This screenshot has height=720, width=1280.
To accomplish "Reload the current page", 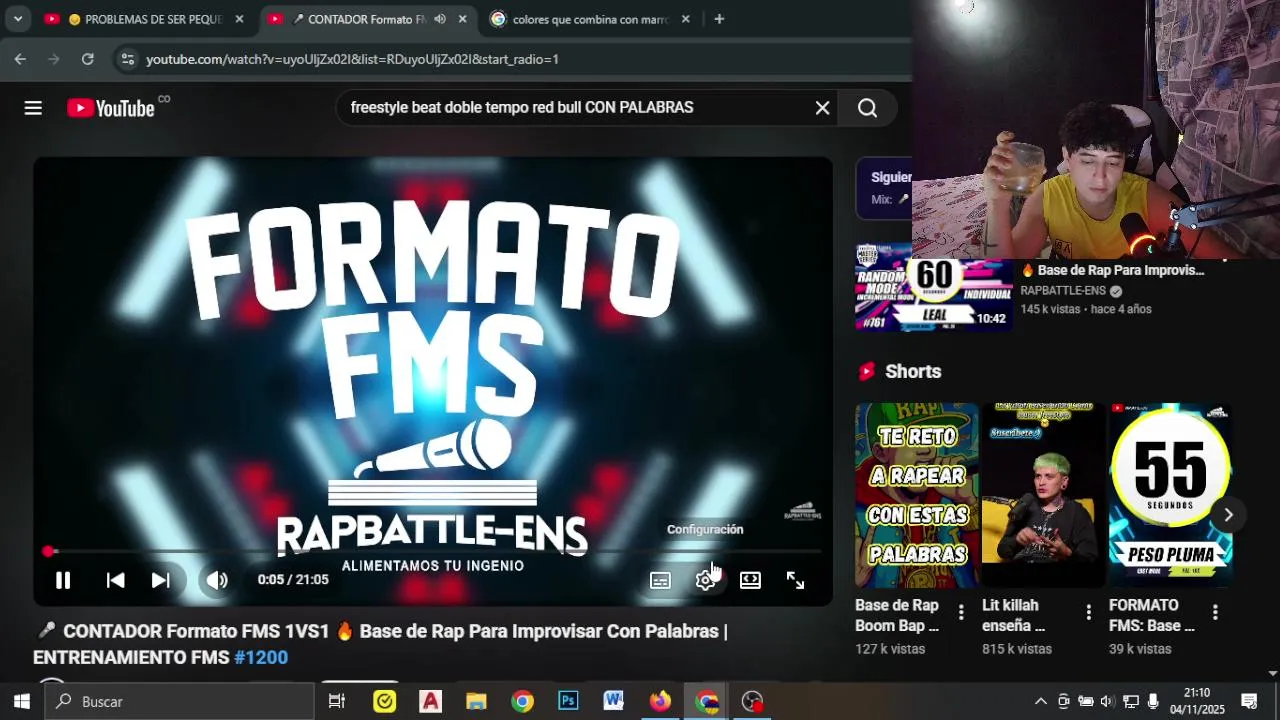I will pyautogui.click(x=87, y=59).
